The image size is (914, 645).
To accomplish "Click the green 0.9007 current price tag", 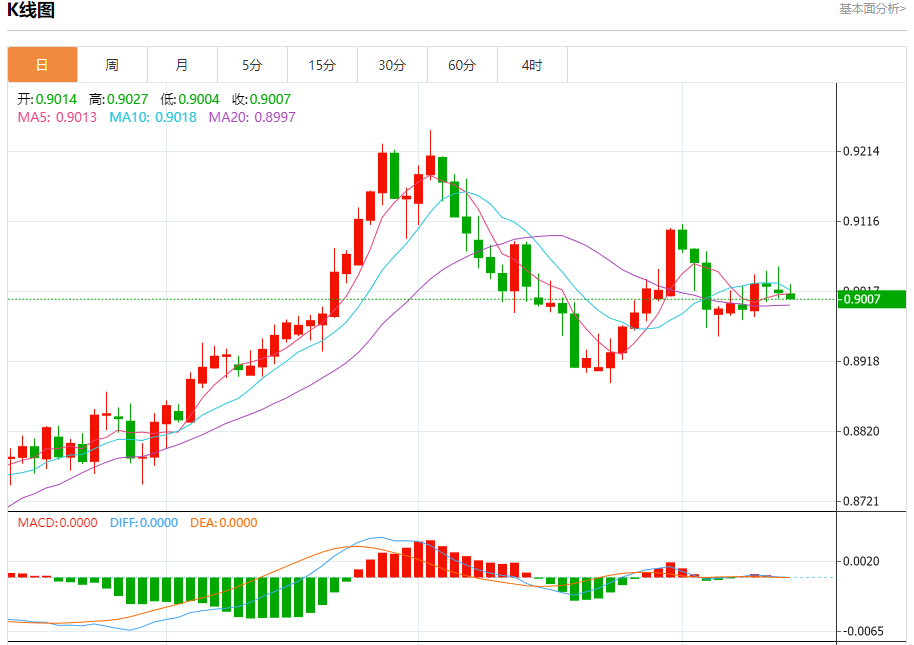I will [x=871, y=299].
